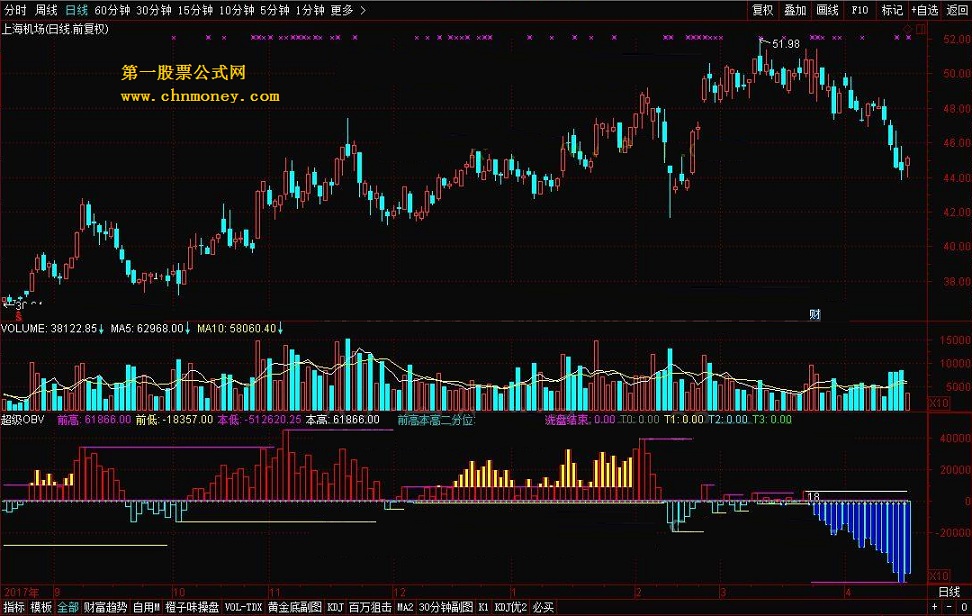Viewport: 972px width, 616px height.
Task: Click 前高本高二分位 label
Action: pyautogui.click(x=436, y=420)
